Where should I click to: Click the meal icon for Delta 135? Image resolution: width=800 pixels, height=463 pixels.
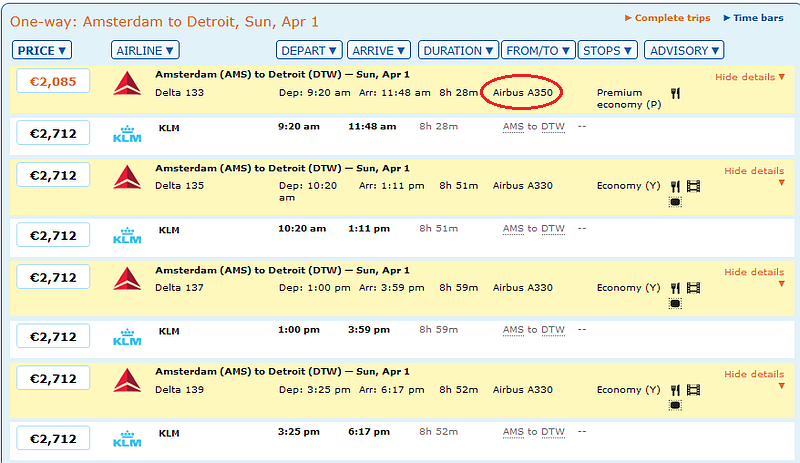[676, 186]
